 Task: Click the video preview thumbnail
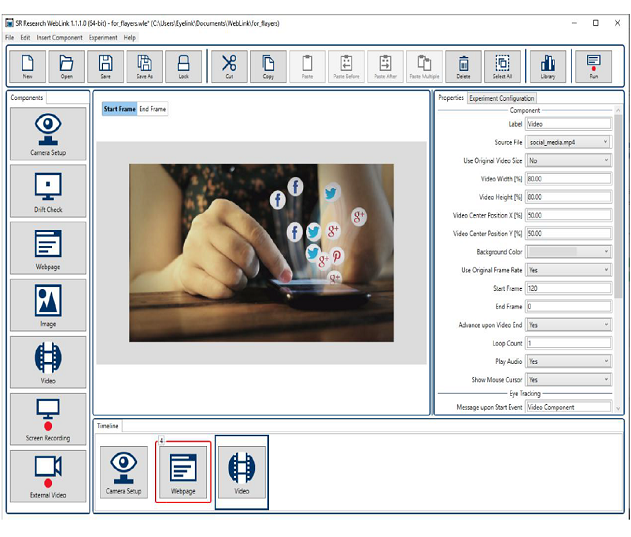pyautogui.click(x=262, y=253)
